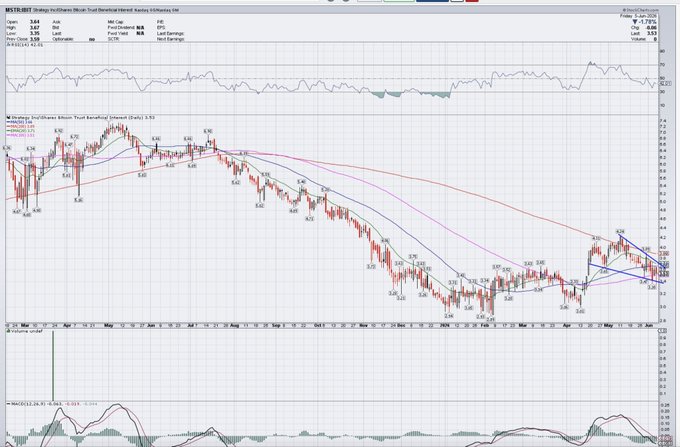Click the Chg -0.06 value
680x447 pixels.
point(651,27)
